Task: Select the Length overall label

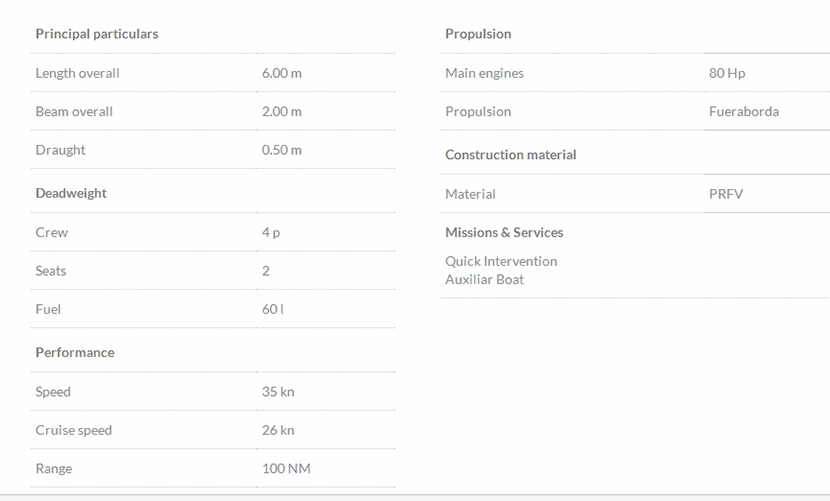Action: 77,73
